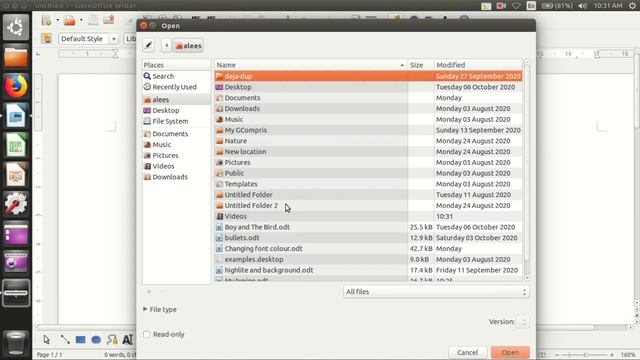Viewport: 640px width, 360px height.
Task: Open the Version dropdown
Action: 523,322
